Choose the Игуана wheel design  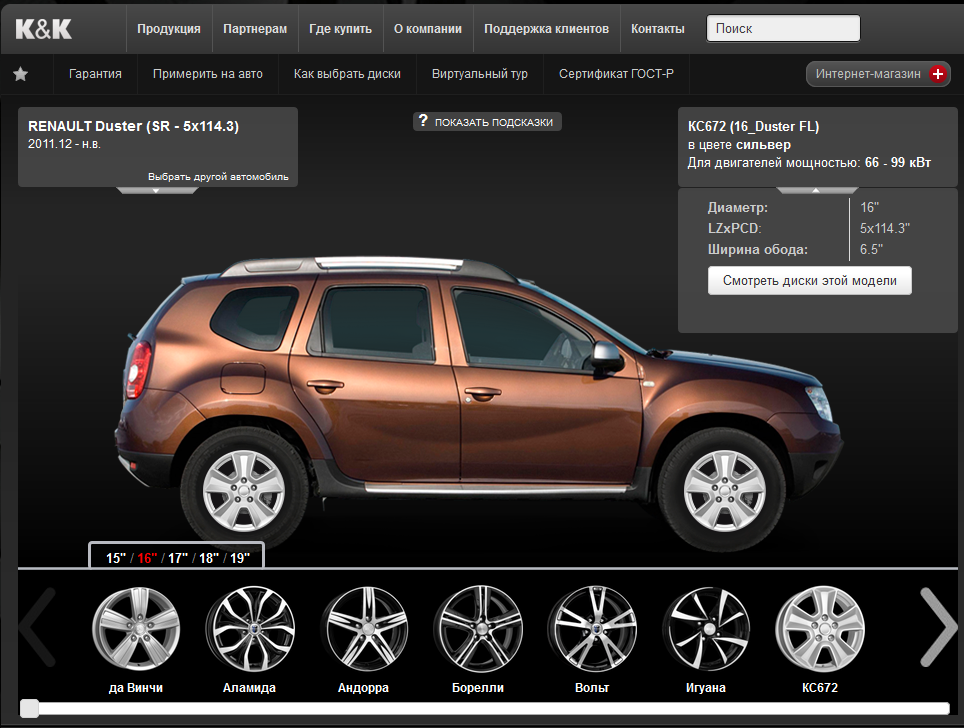(706, 628)
